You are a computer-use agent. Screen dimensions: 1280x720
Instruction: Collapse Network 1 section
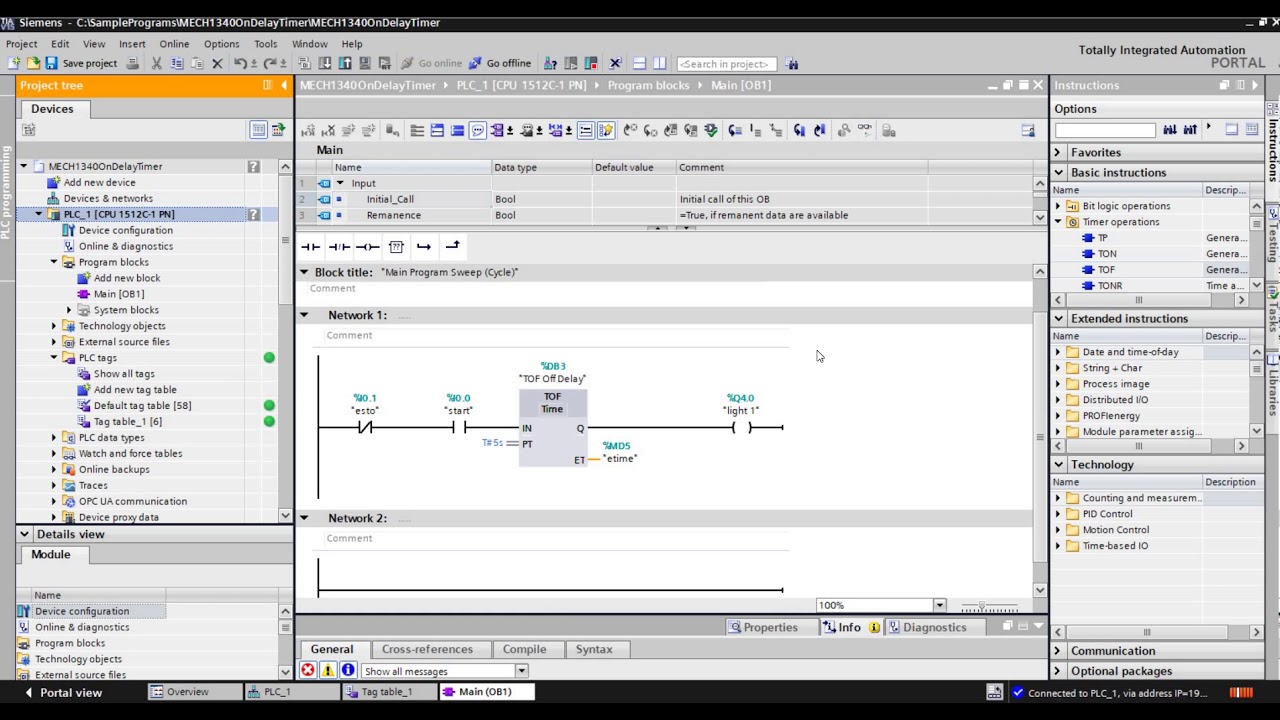coord(304,315)
